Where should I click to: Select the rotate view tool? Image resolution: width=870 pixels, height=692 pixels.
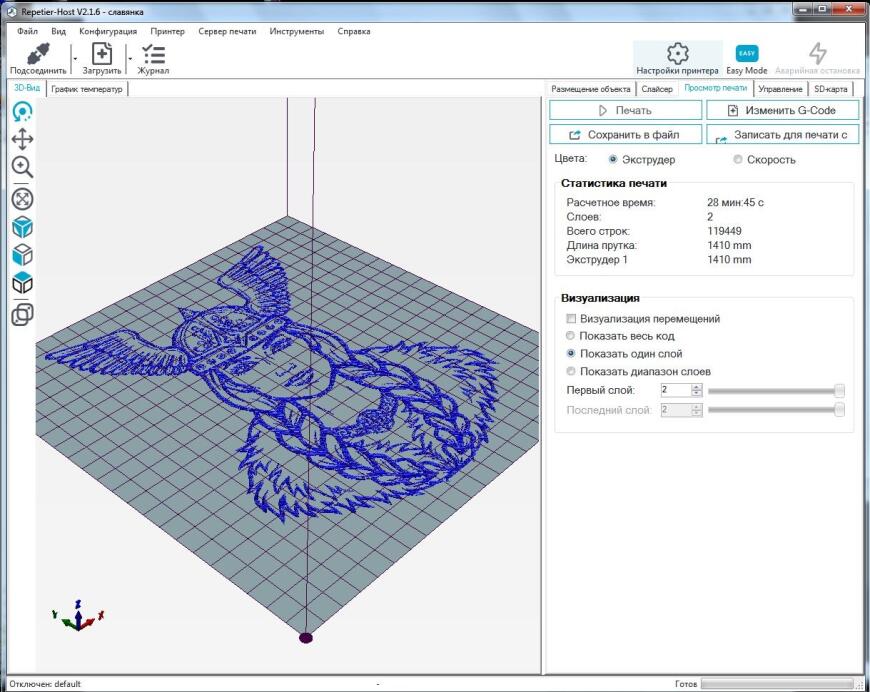click(22, 112)
